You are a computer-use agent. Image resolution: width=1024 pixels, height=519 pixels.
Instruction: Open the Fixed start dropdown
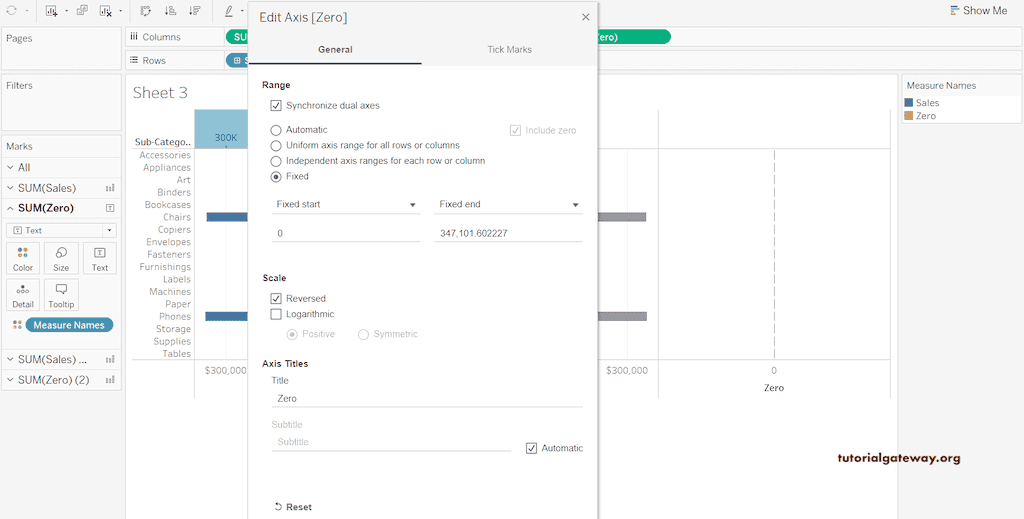point(346,204)
